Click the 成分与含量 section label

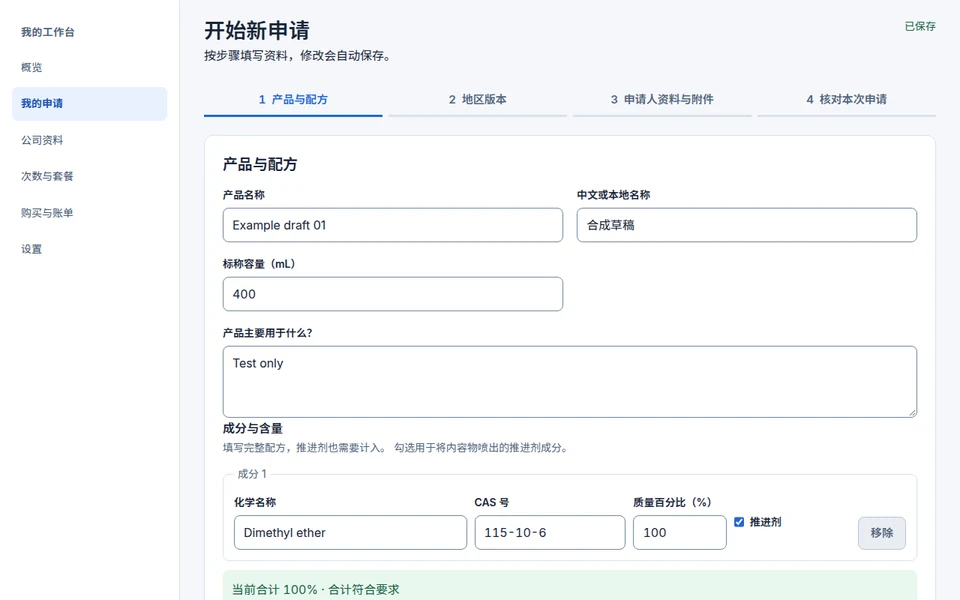pos(252,429)
